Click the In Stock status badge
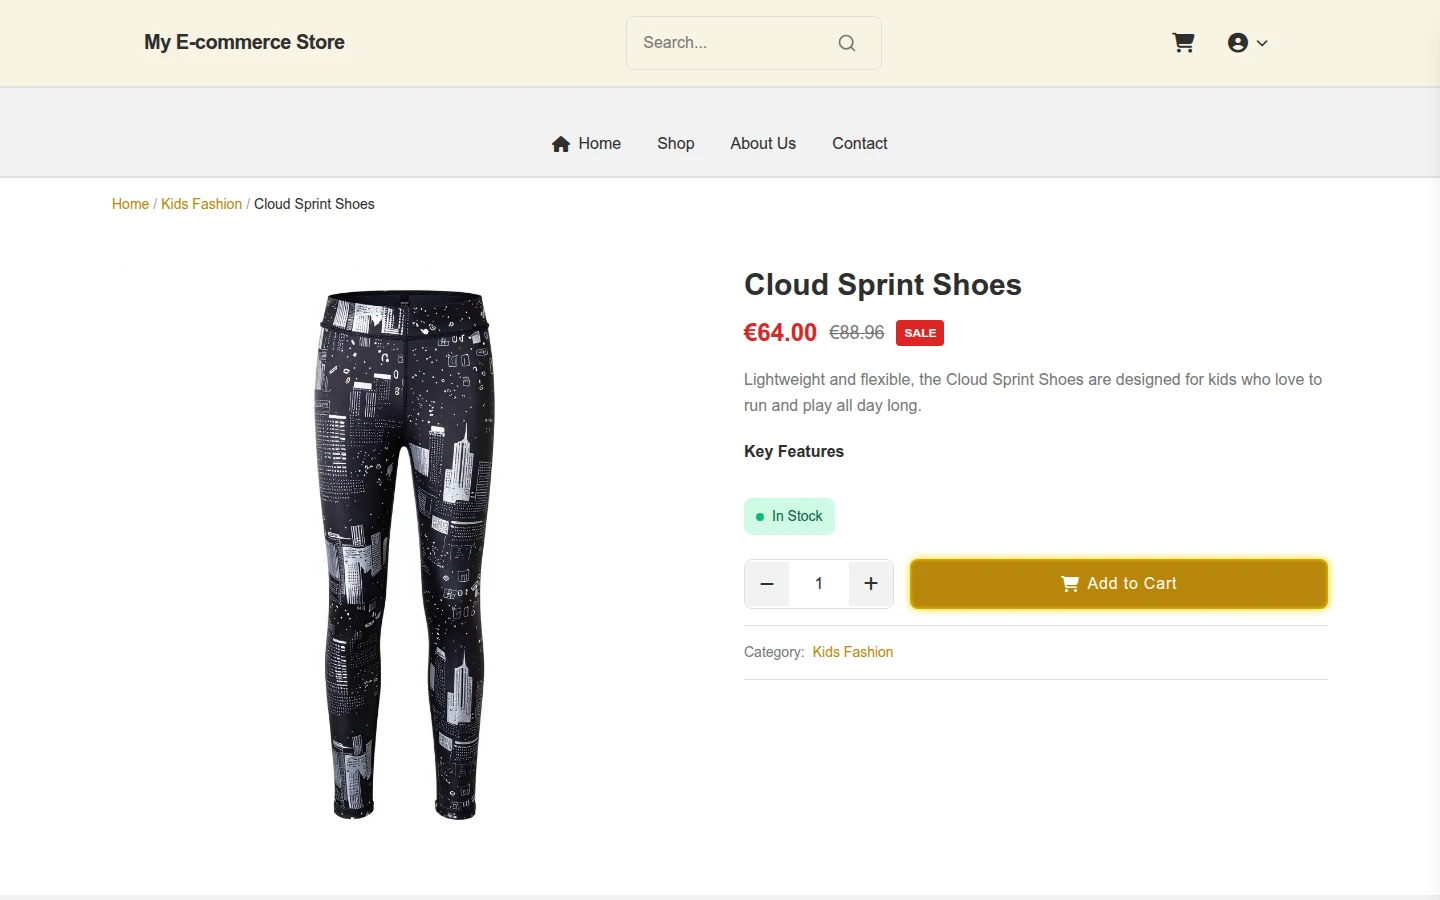 [x=789, y=517]
